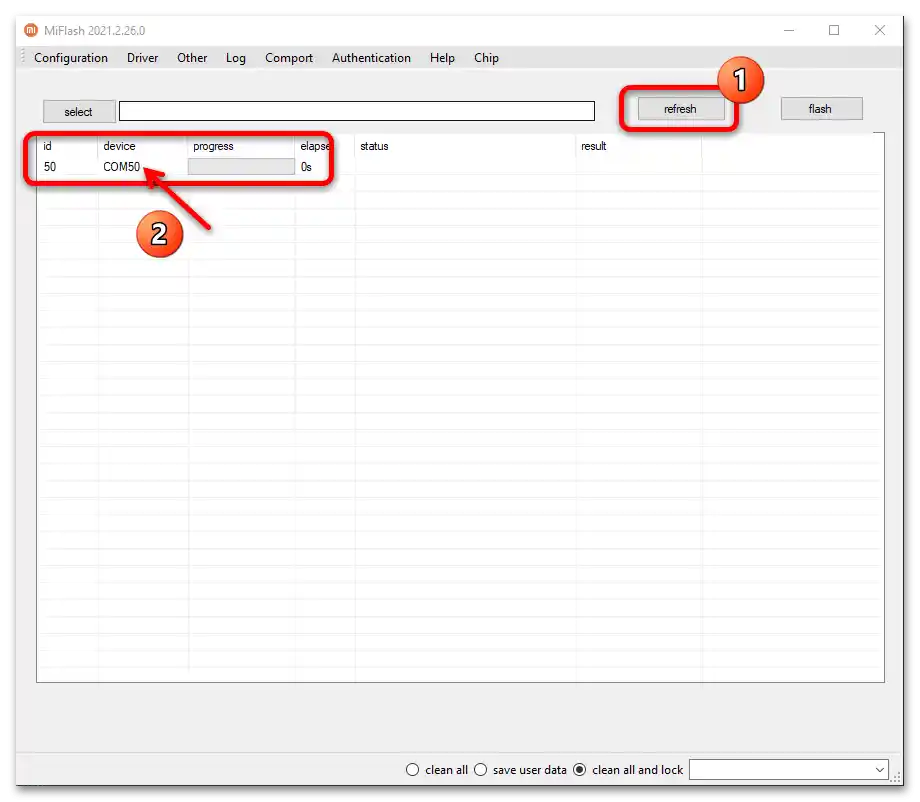Click the refresh button

(x=681, y=109)
